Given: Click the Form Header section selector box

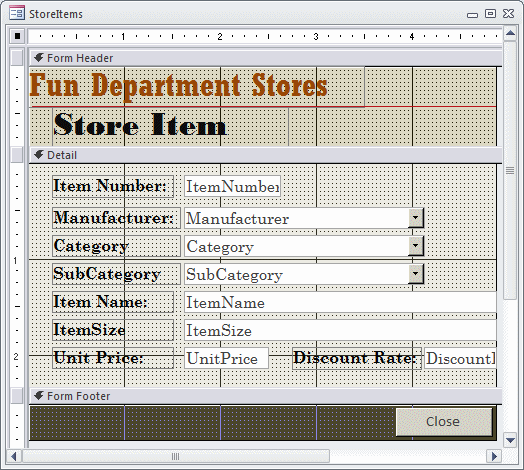Looking at the screenshot, I should 17,58.
